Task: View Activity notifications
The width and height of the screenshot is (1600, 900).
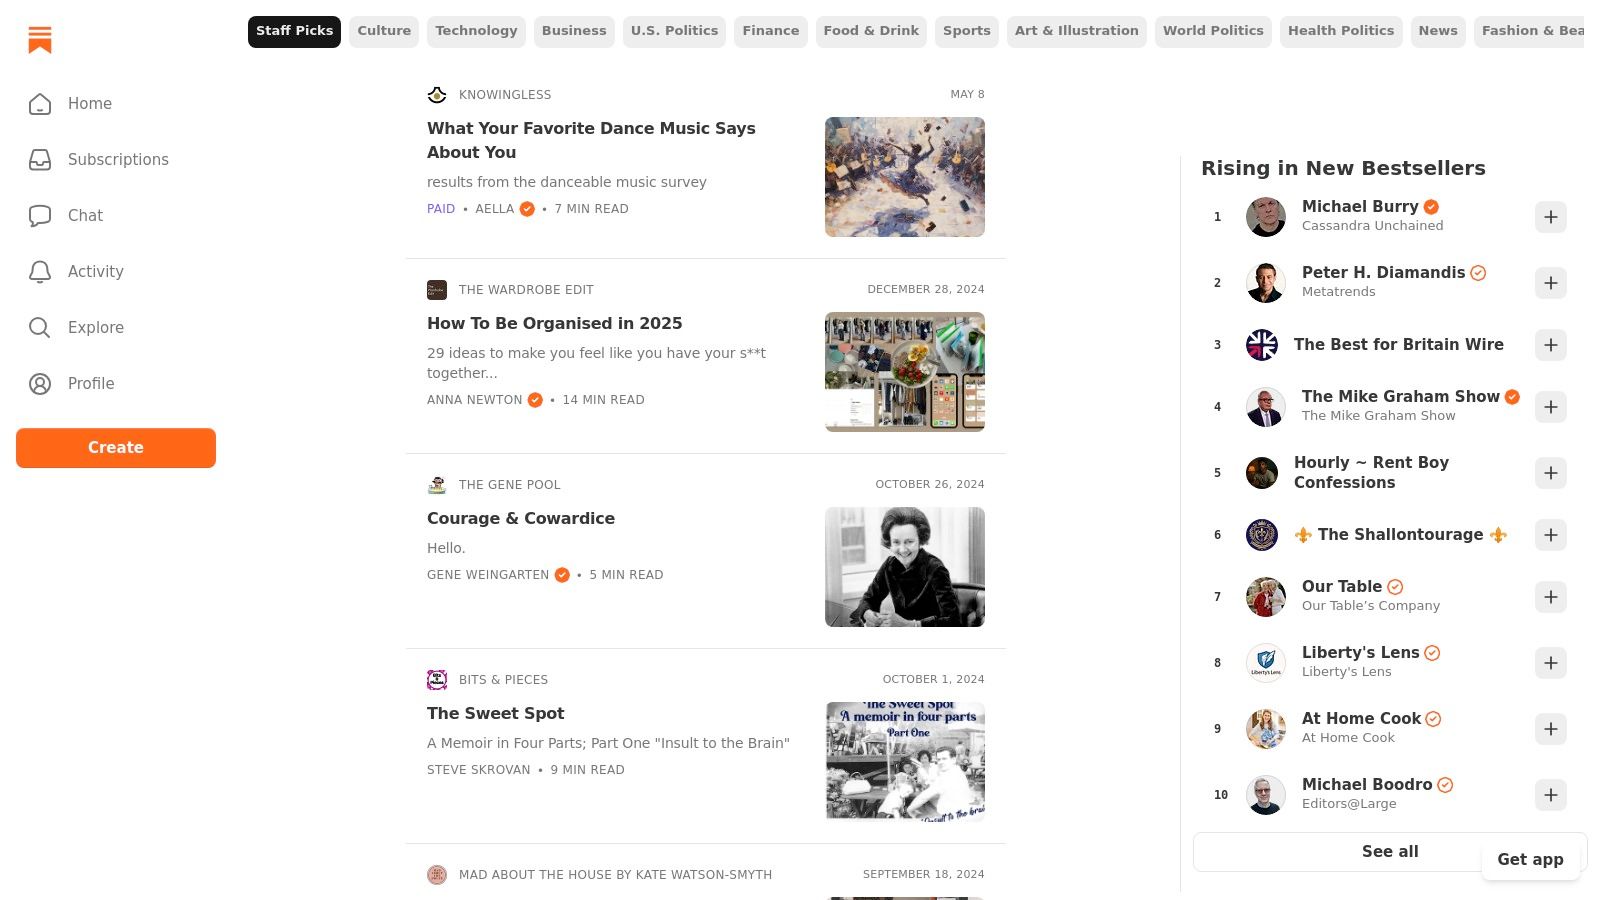Action: coord(95,271)
